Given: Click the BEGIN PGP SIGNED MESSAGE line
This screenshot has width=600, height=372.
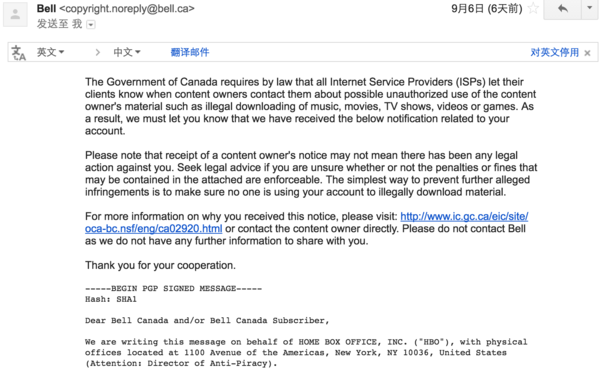Looking at the screenshot, I should point(173,289).
